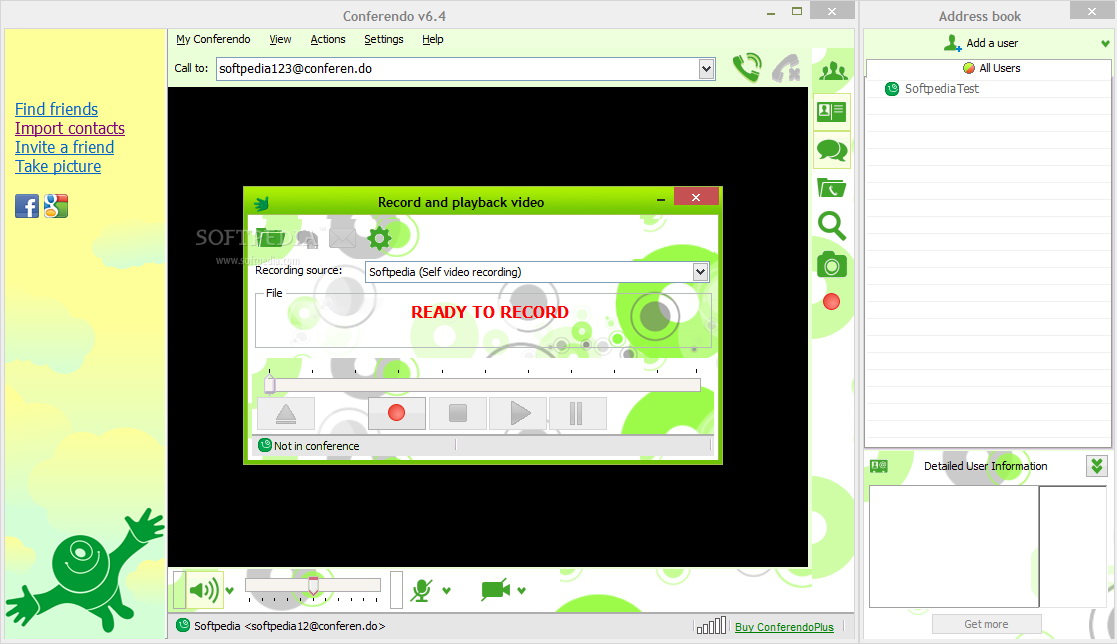Viewport: 1117px width, 644px height.
Task: Close the Record and playback video dialog
Action: [x=696, y=197]
